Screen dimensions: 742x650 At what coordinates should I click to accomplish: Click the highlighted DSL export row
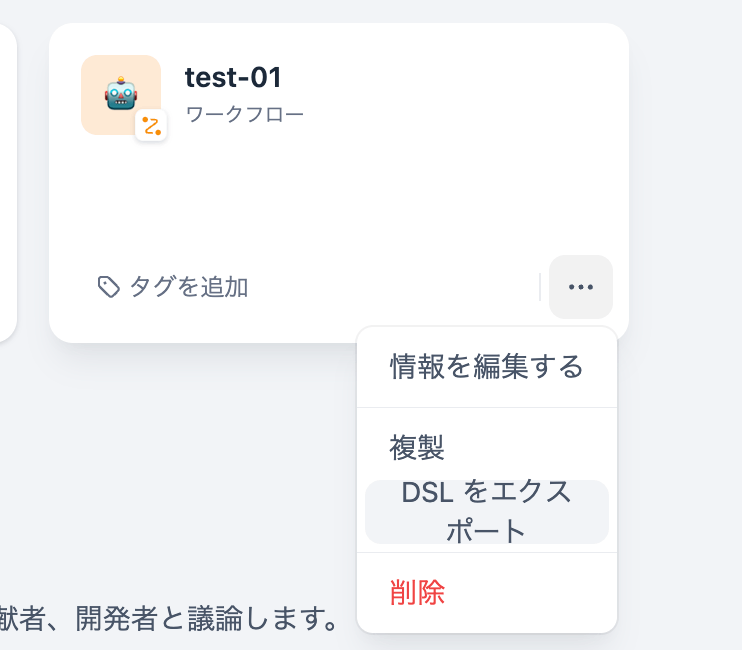pos(486,512)
